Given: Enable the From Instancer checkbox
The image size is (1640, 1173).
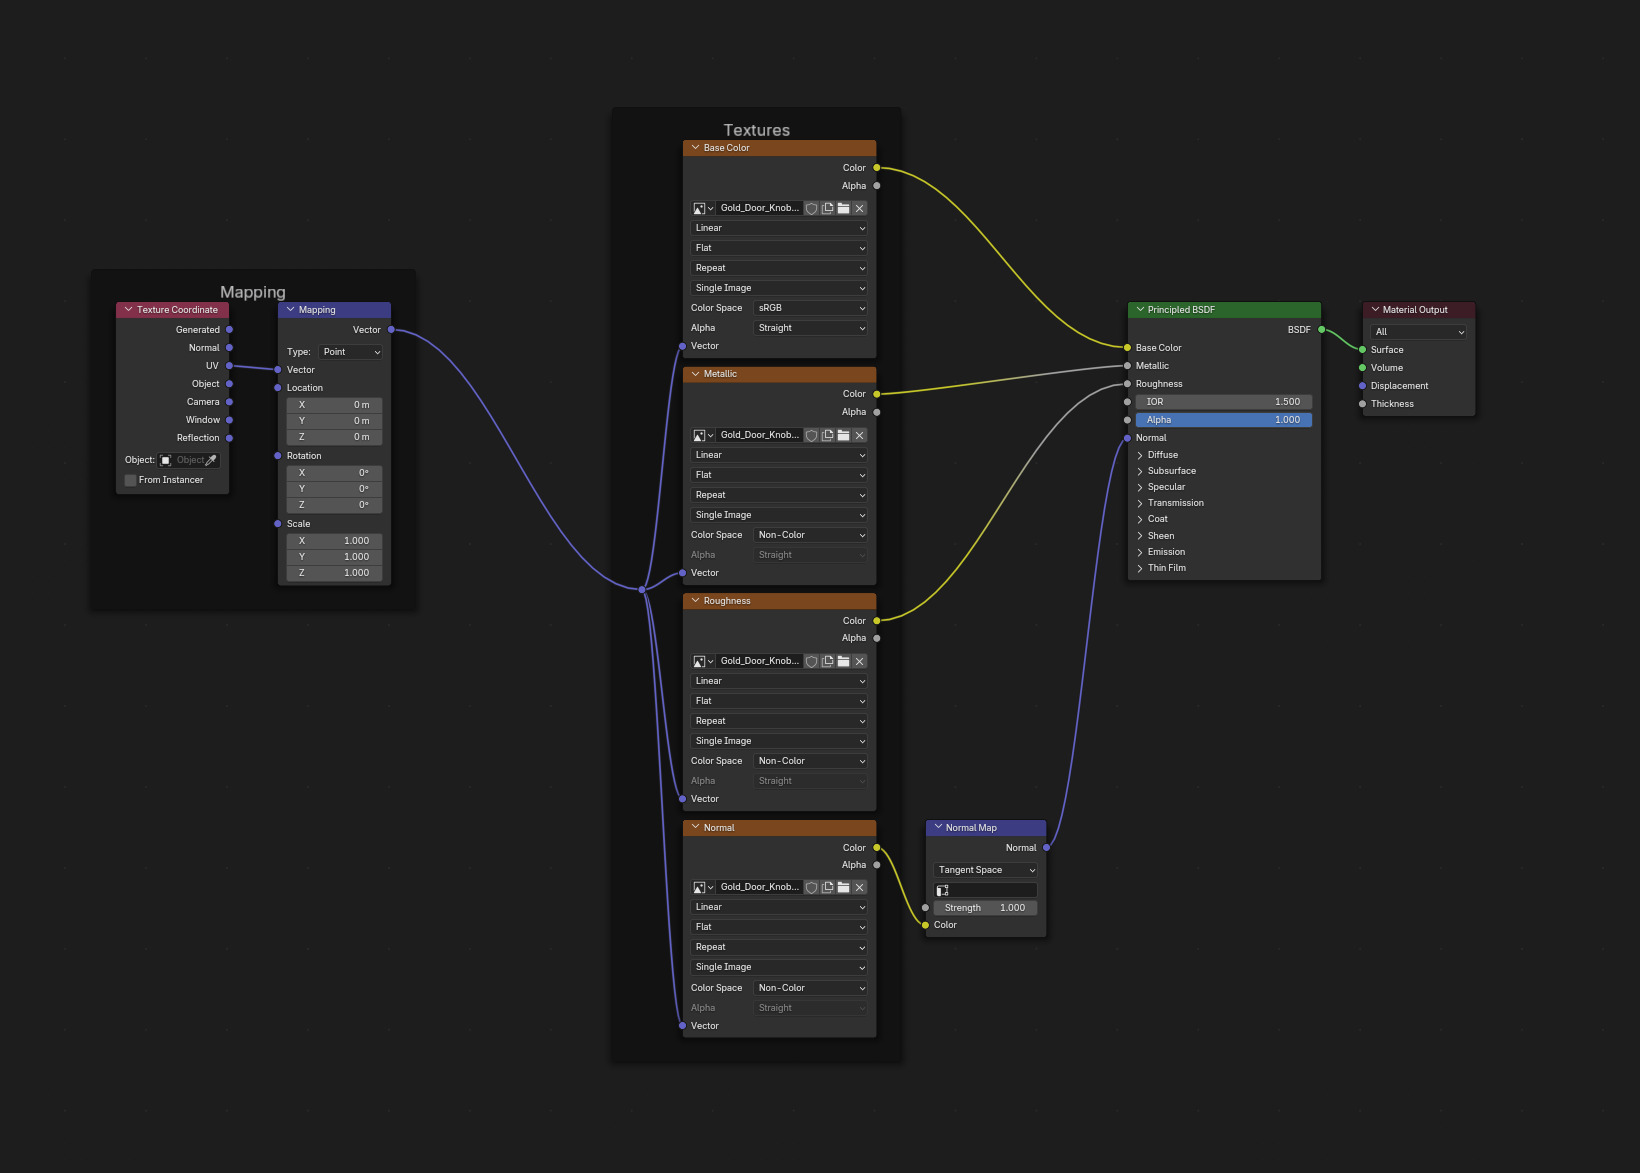Looking at the screenshot, I should click(131, 481).
